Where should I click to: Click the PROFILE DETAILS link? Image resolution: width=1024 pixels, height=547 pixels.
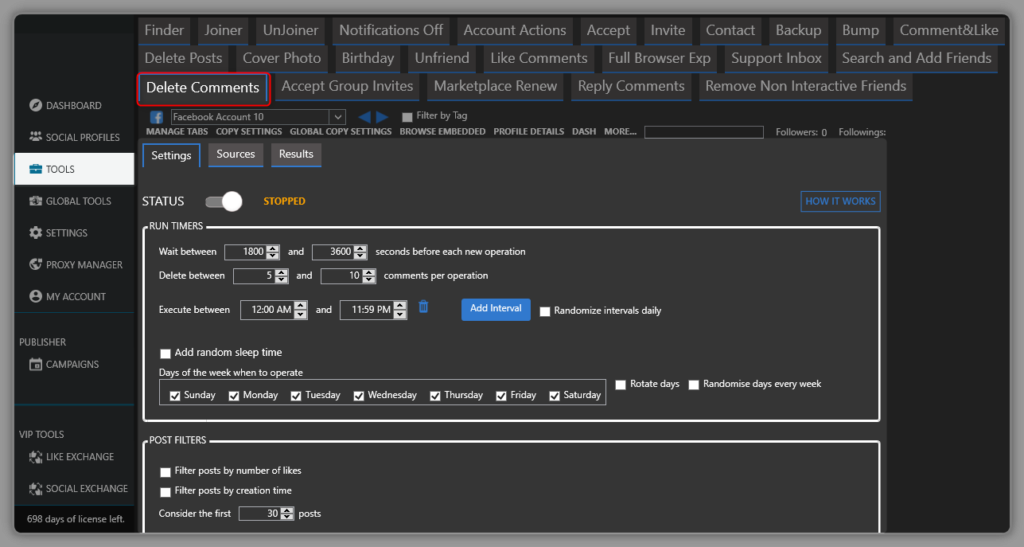coord(528,131)
